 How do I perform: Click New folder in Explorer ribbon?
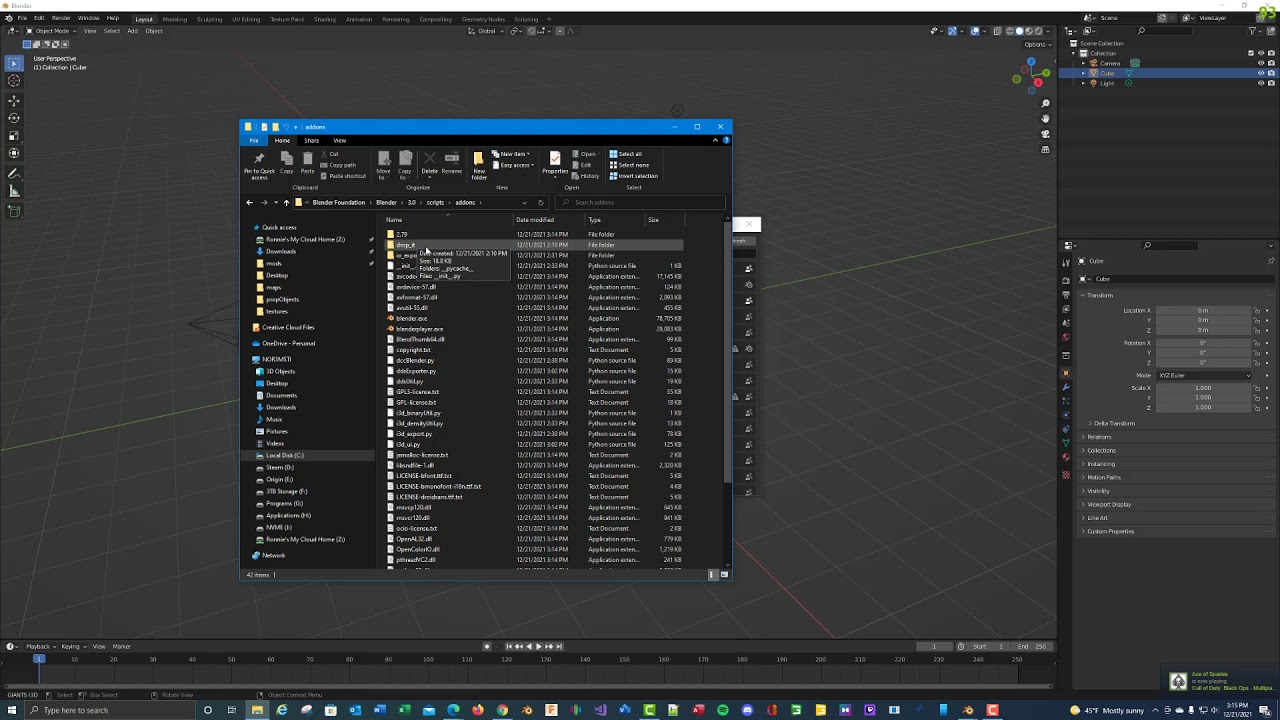click(479, 166)
